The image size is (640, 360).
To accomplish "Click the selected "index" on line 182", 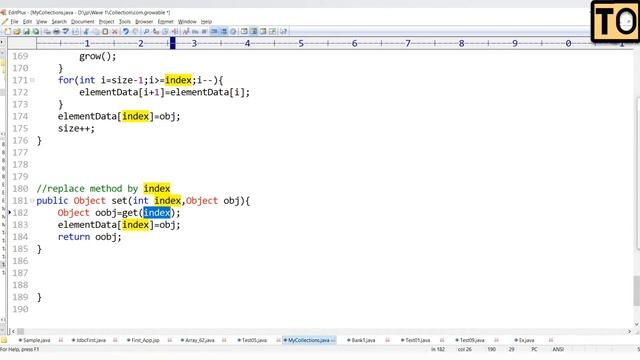I will click(x=157, y=213).
